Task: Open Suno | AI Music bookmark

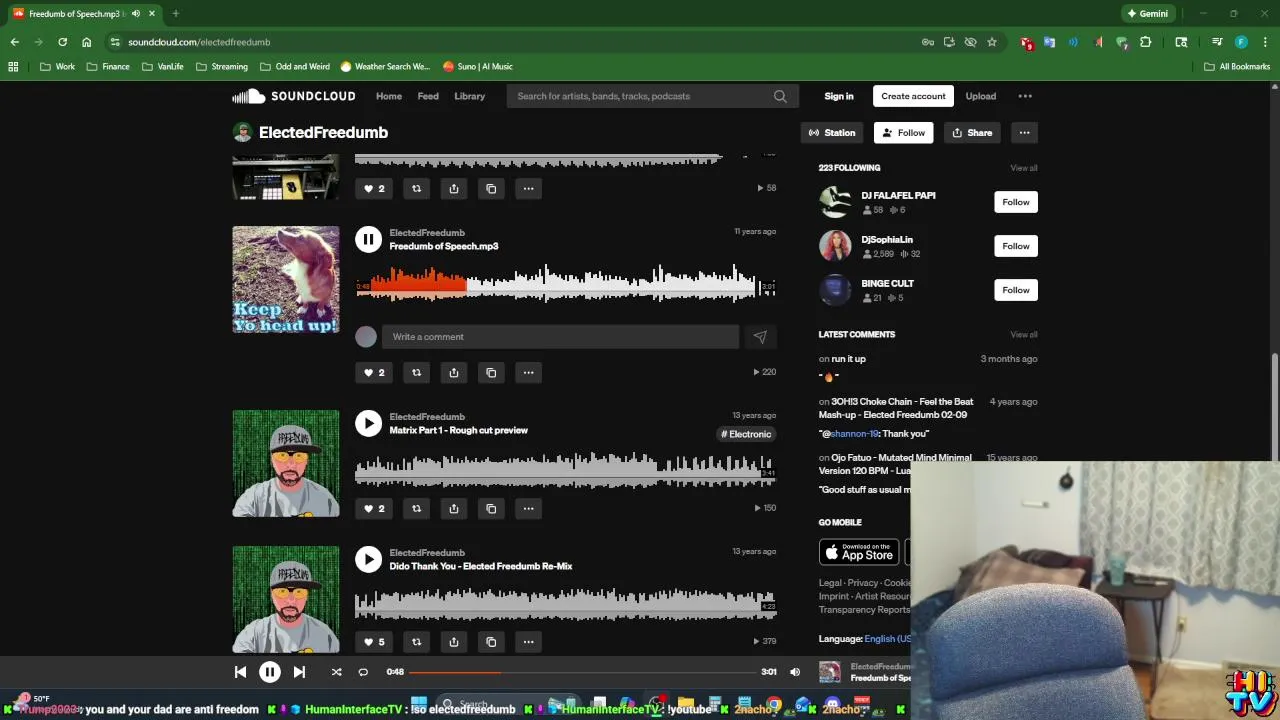Action: tap(478, 66)
